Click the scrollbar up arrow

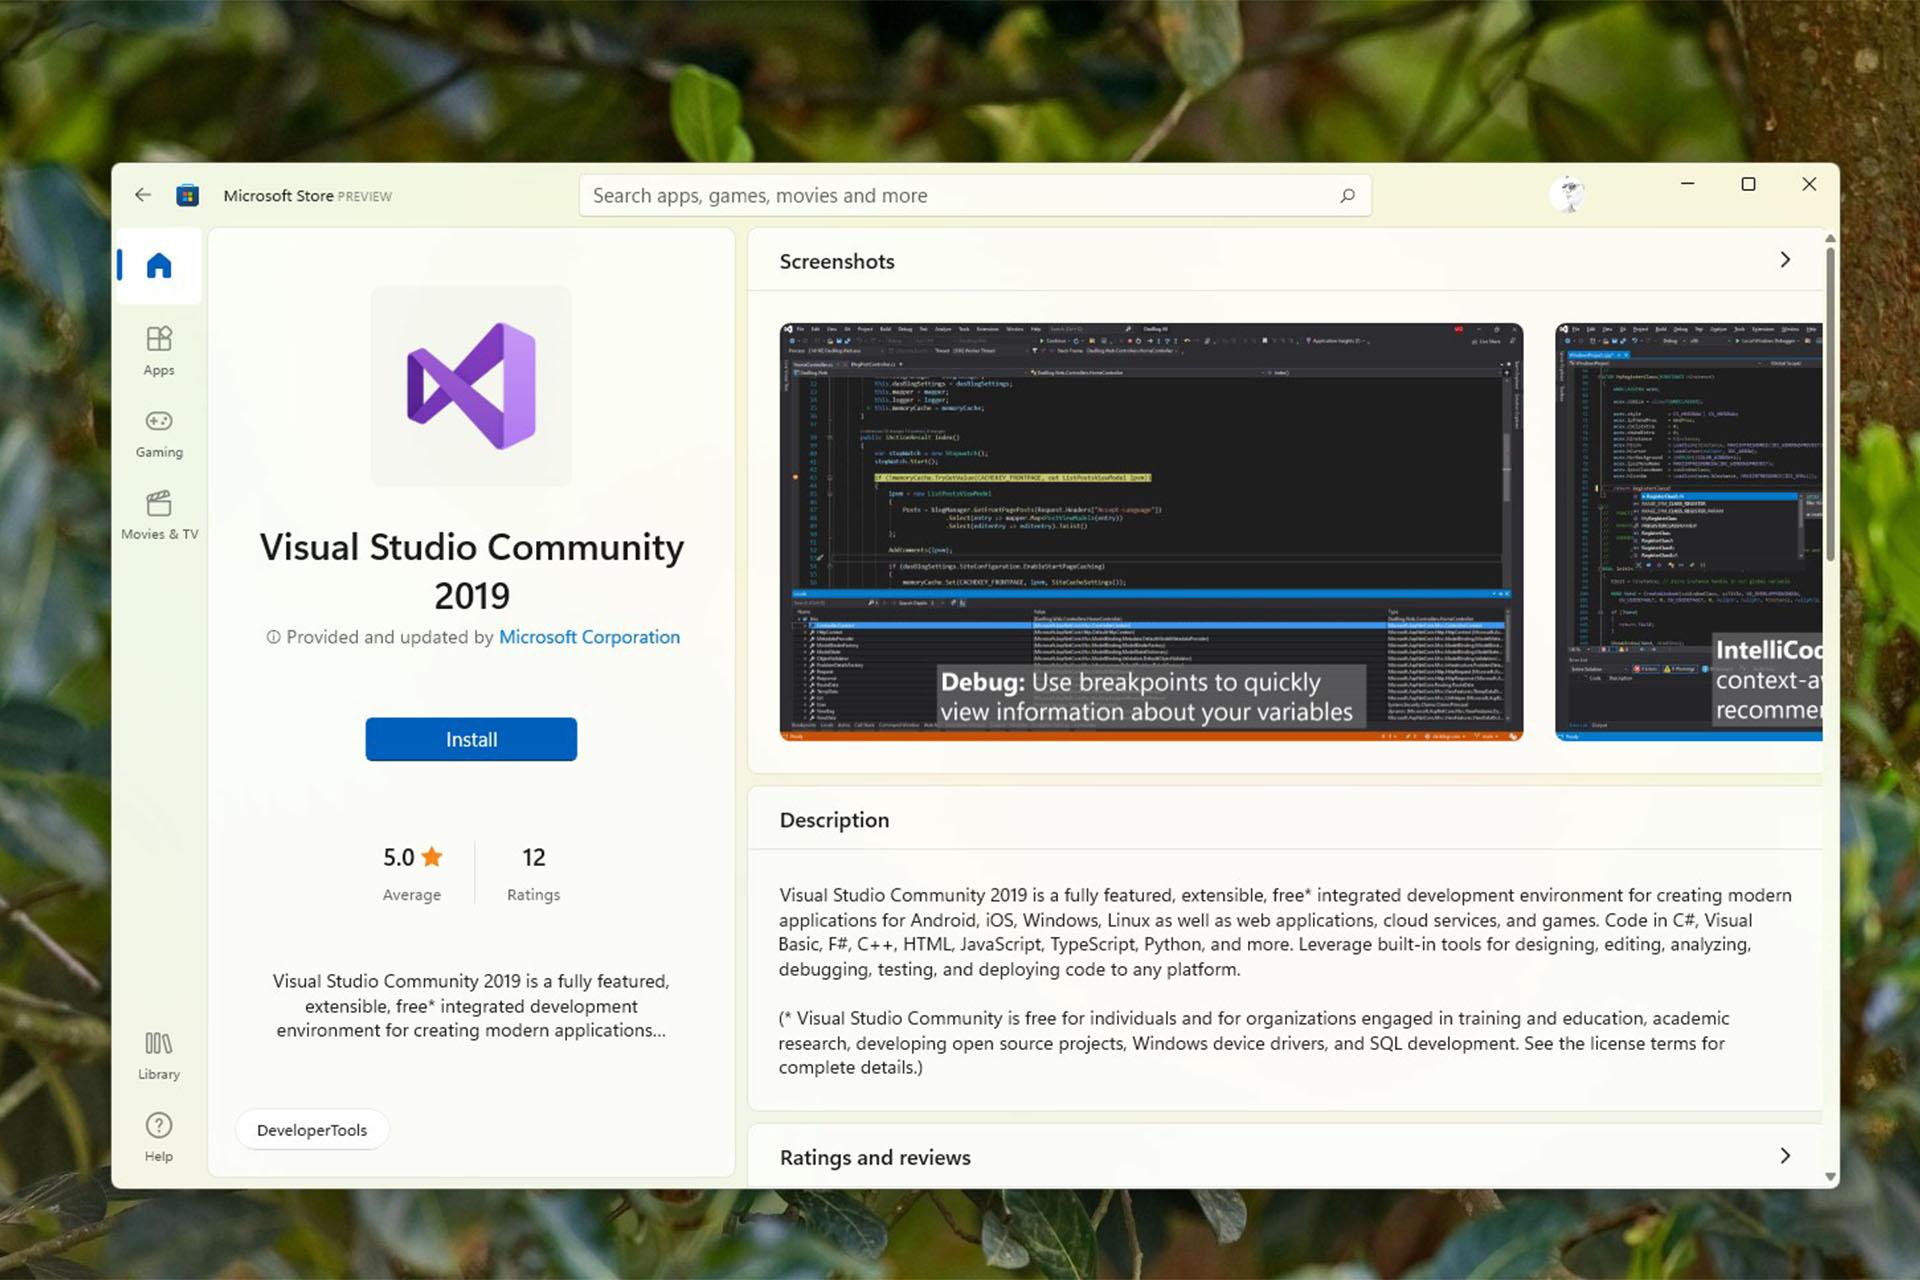[x=1830, y=239]
